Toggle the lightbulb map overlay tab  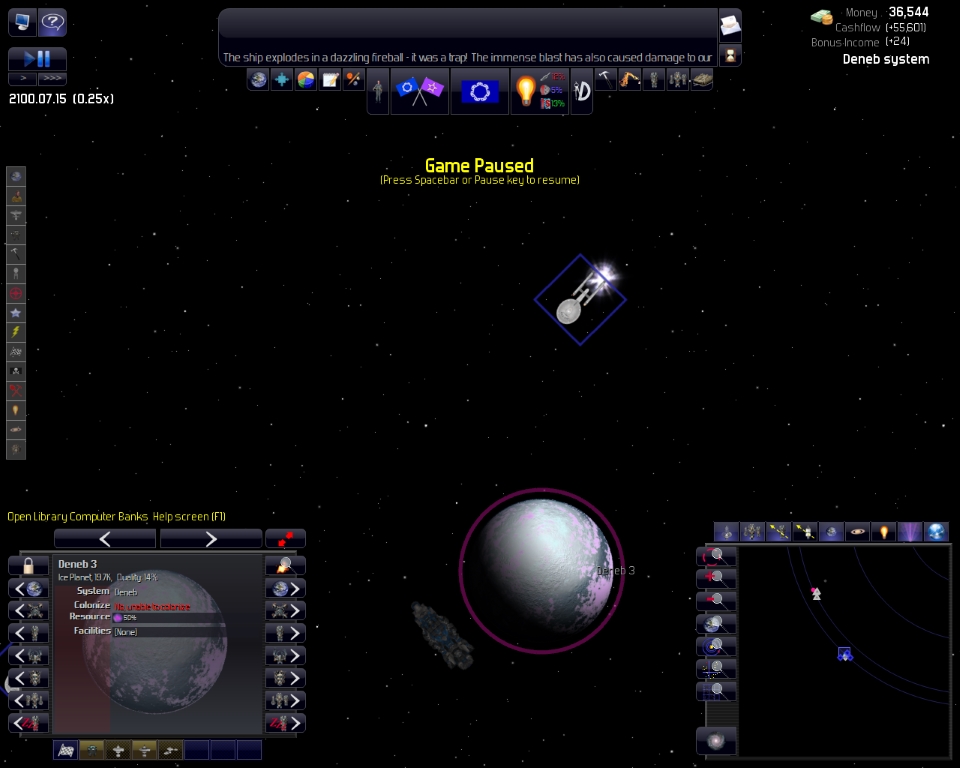click(x=883, y=532)
